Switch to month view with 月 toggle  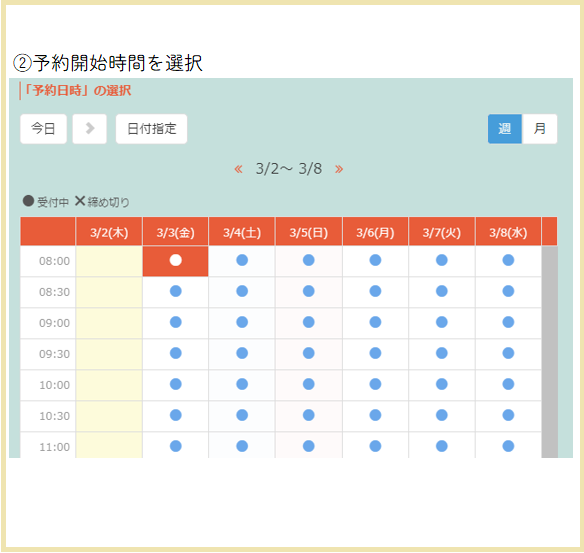coord(540,129)
